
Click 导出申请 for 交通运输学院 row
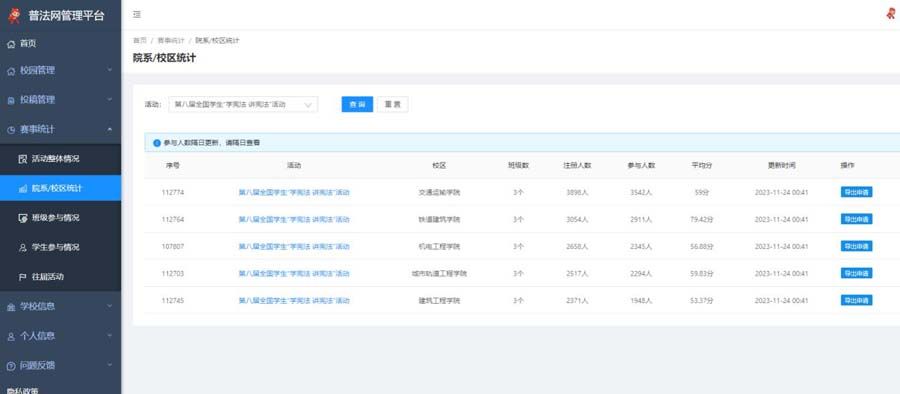coord(856,192)
